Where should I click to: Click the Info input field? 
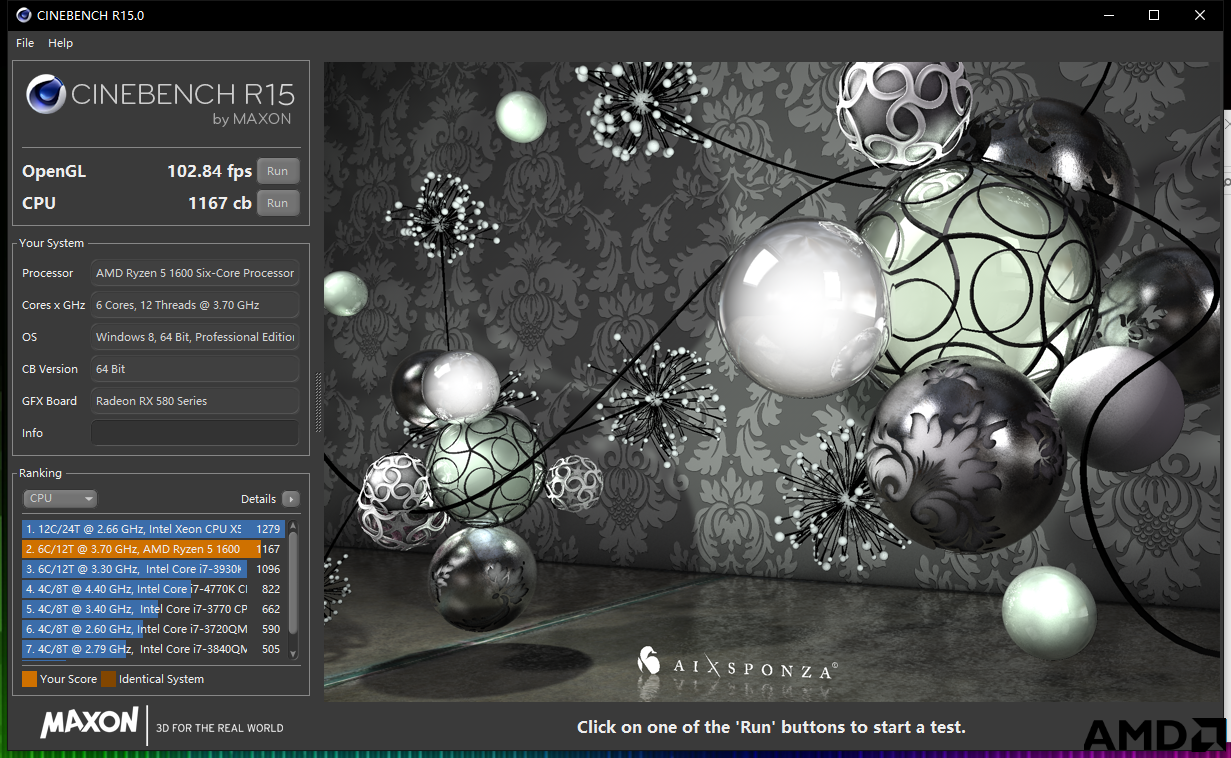pos(195,433)
